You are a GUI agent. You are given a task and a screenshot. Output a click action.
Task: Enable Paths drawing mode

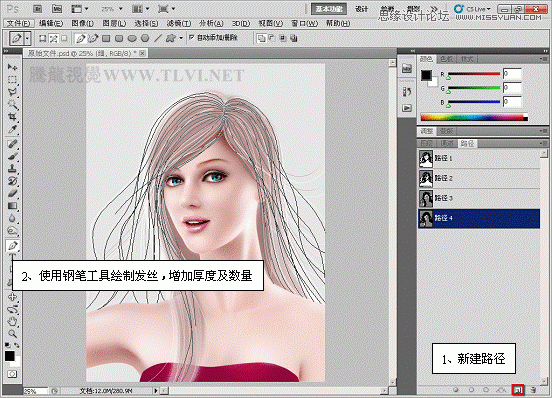click(53, 38)
